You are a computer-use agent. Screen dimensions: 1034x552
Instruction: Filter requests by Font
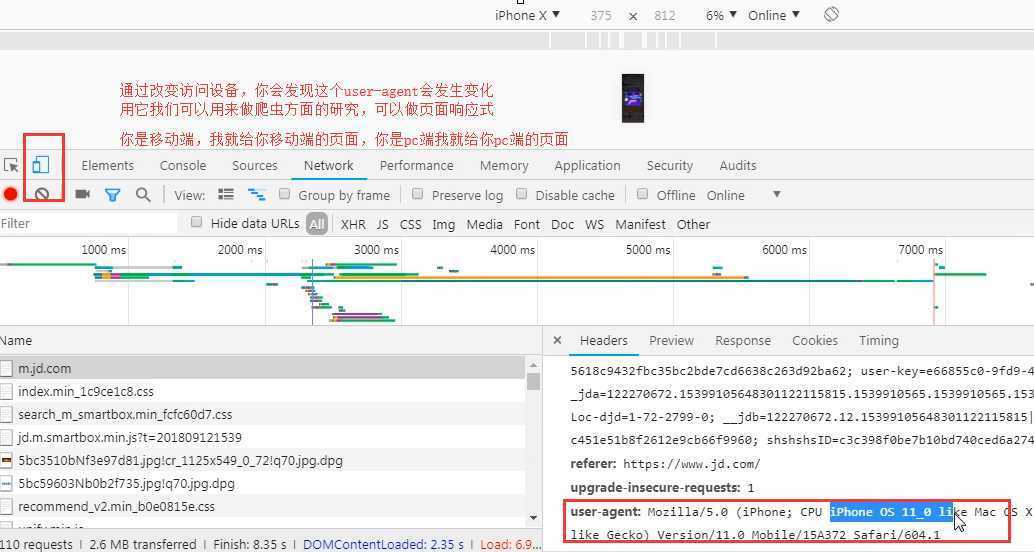tap(526, 224)
